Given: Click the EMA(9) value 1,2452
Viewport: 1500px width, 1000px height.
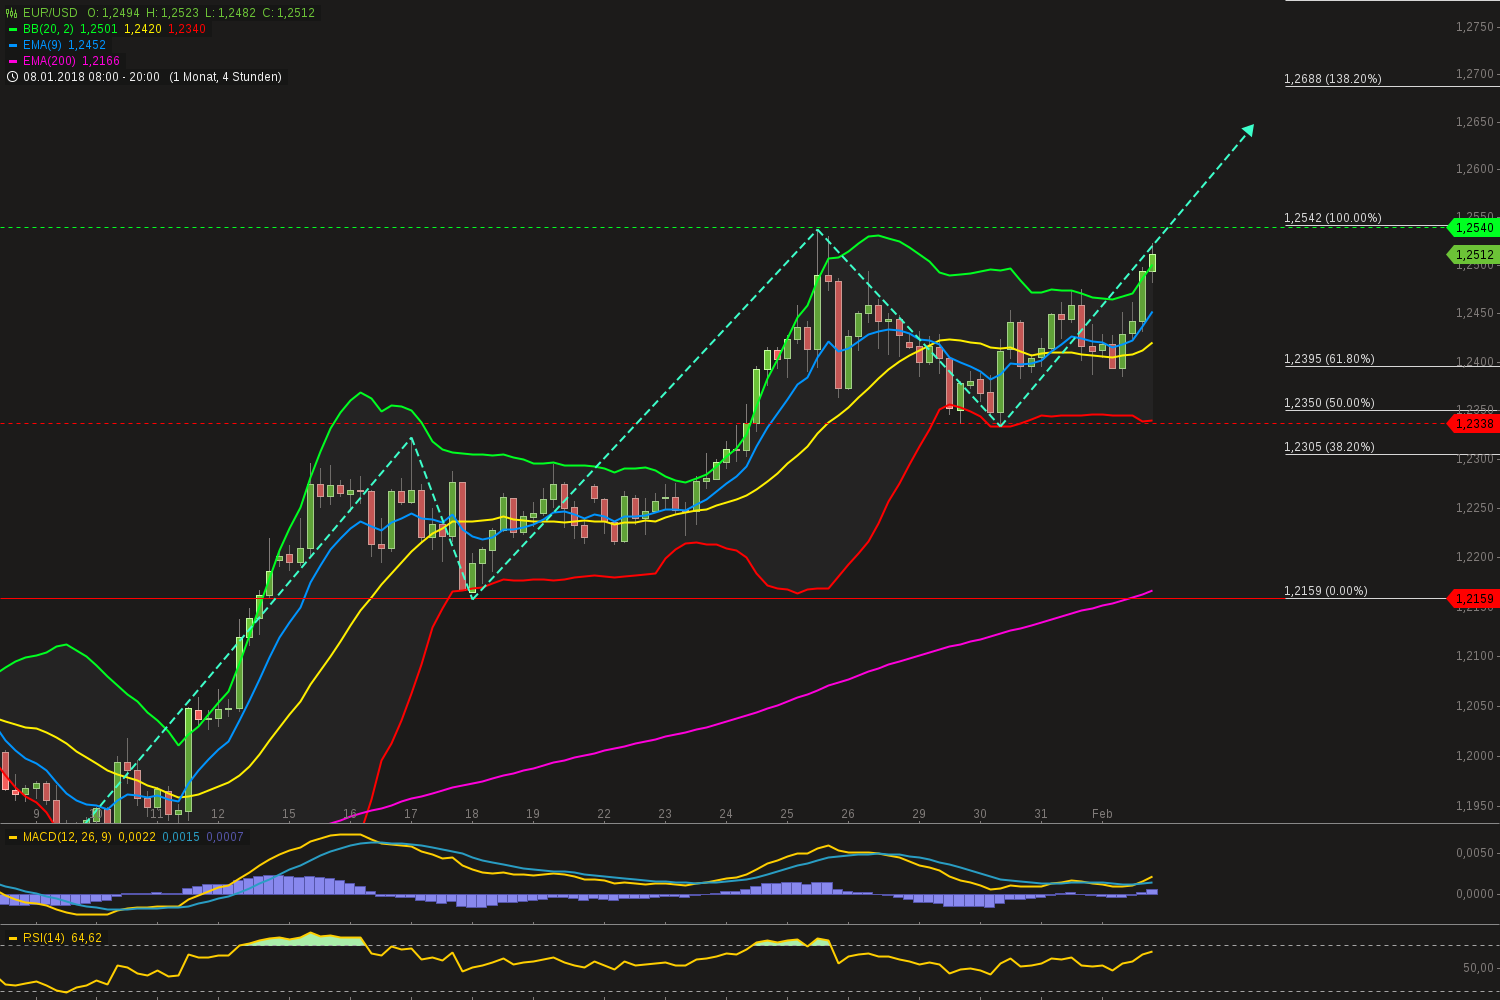Looking at the screenshot, I should (x=87, y=45).
